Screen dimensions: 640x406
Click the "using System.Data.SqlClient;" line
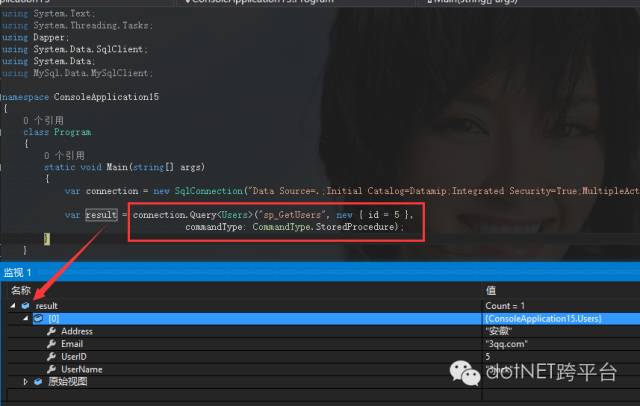click(x=75, y=49)
